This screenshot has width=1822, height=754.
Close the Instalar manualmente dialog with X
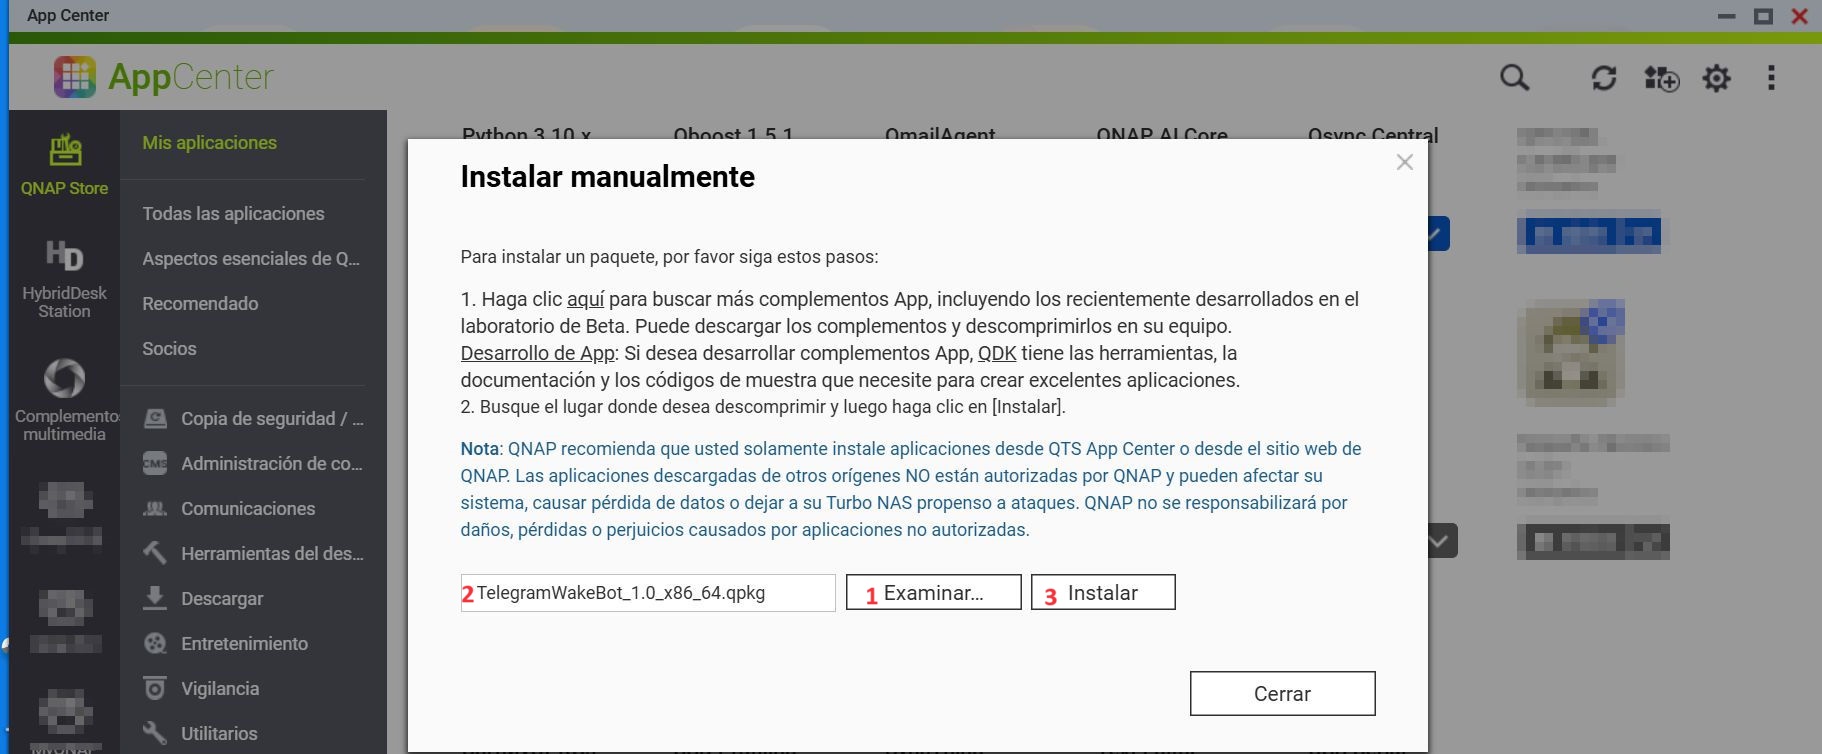point(1404,162)
